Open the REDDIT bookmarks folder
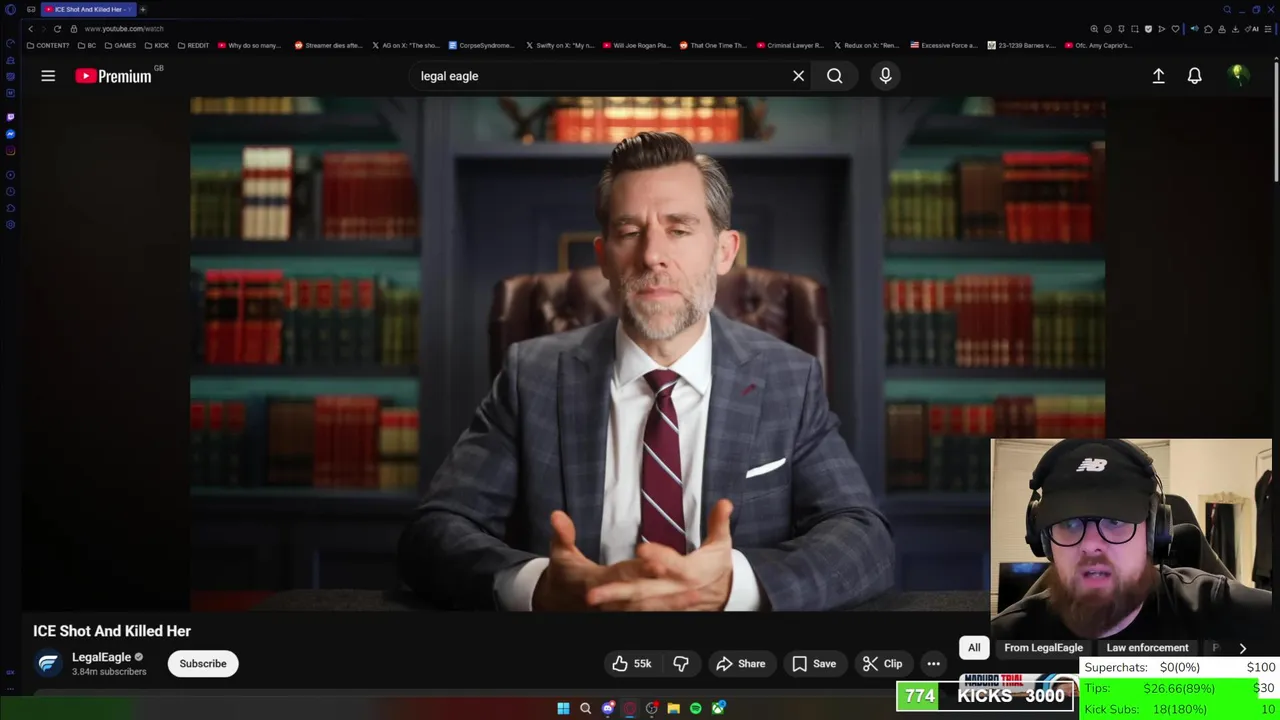Screen dimensions: 1280x720 pos(194,45)
